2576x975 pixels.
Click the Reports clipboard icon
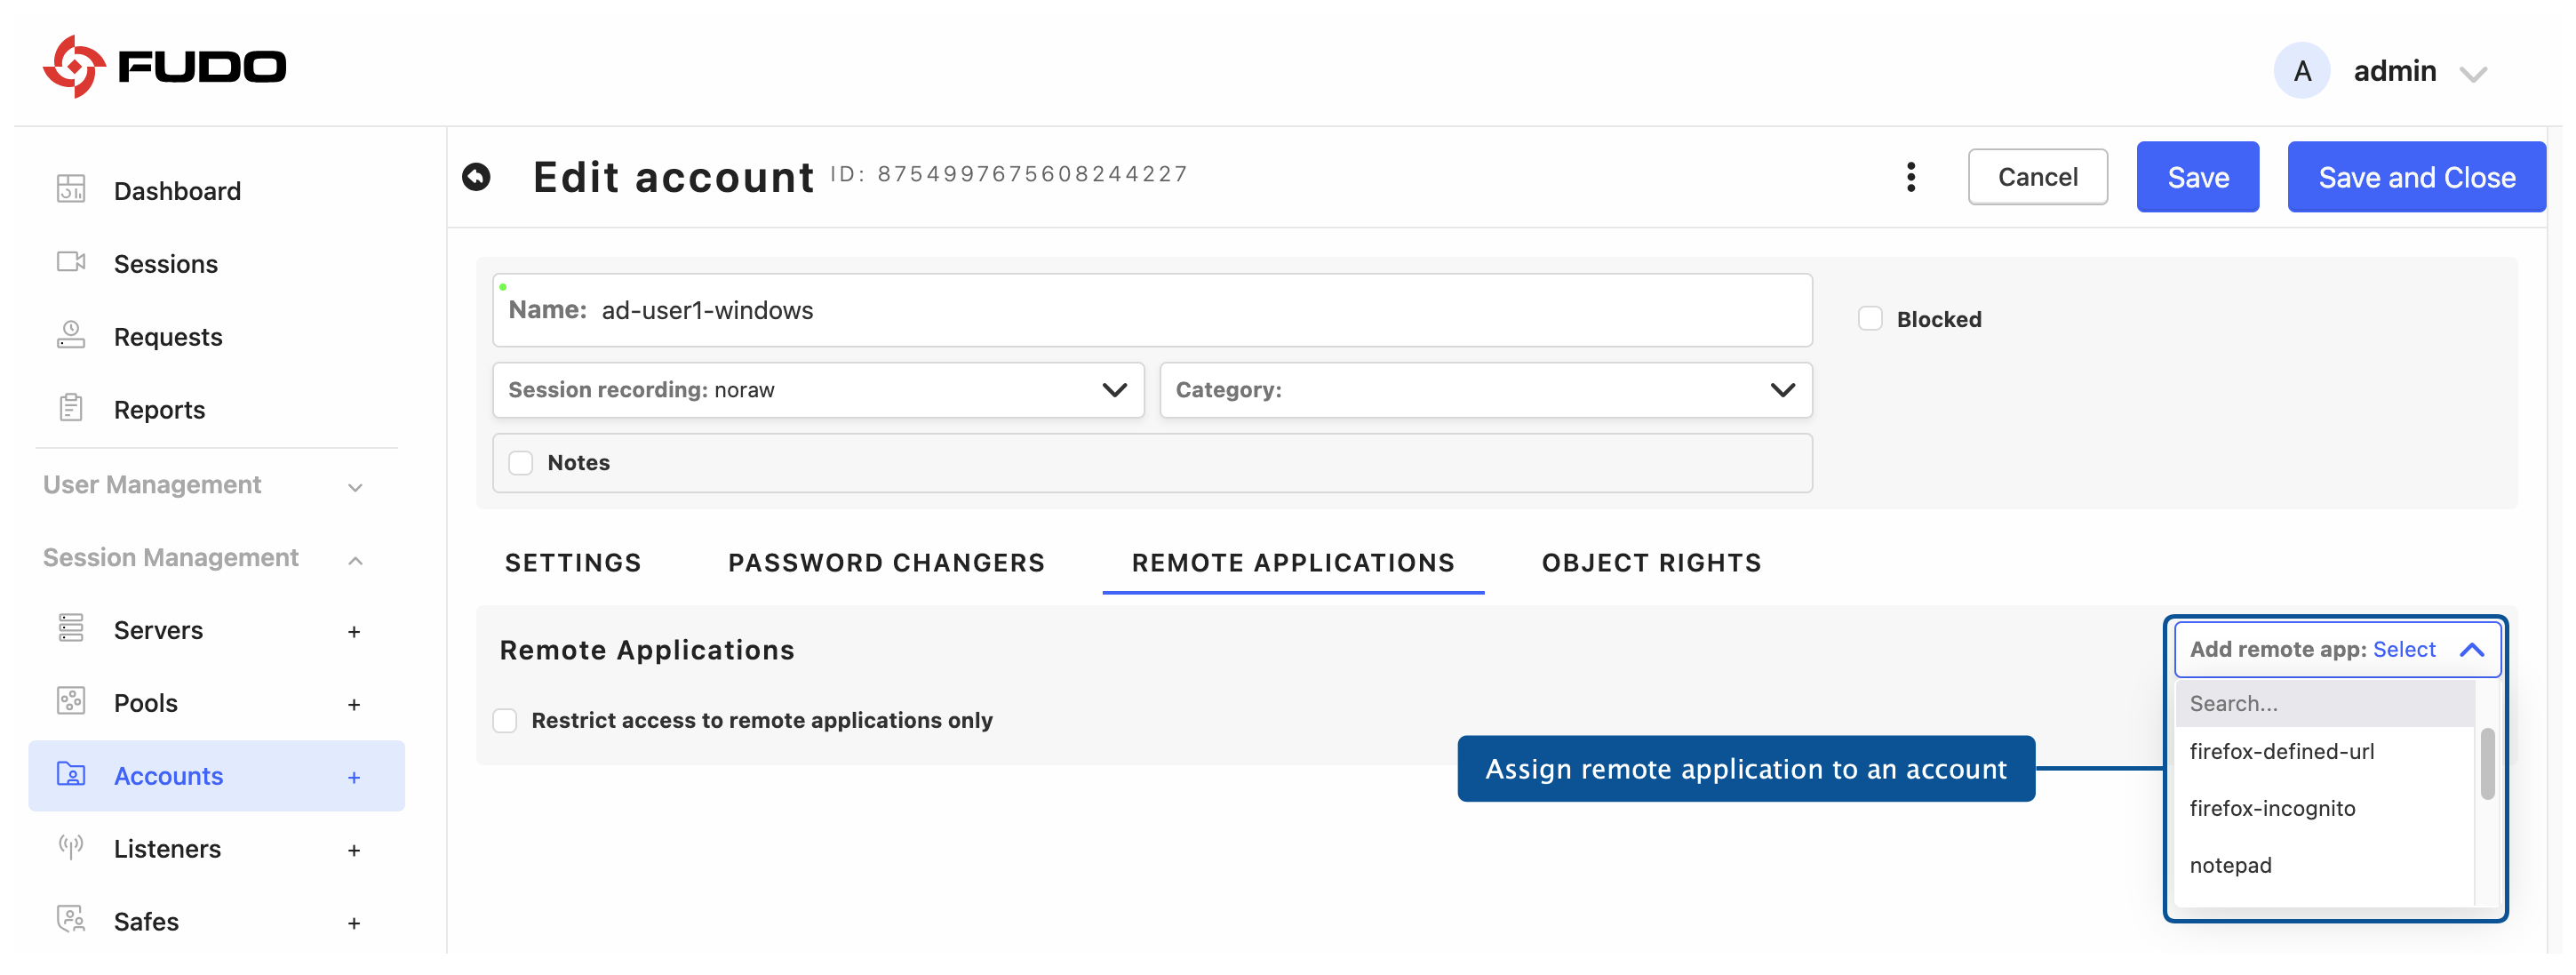coord(71,409)
